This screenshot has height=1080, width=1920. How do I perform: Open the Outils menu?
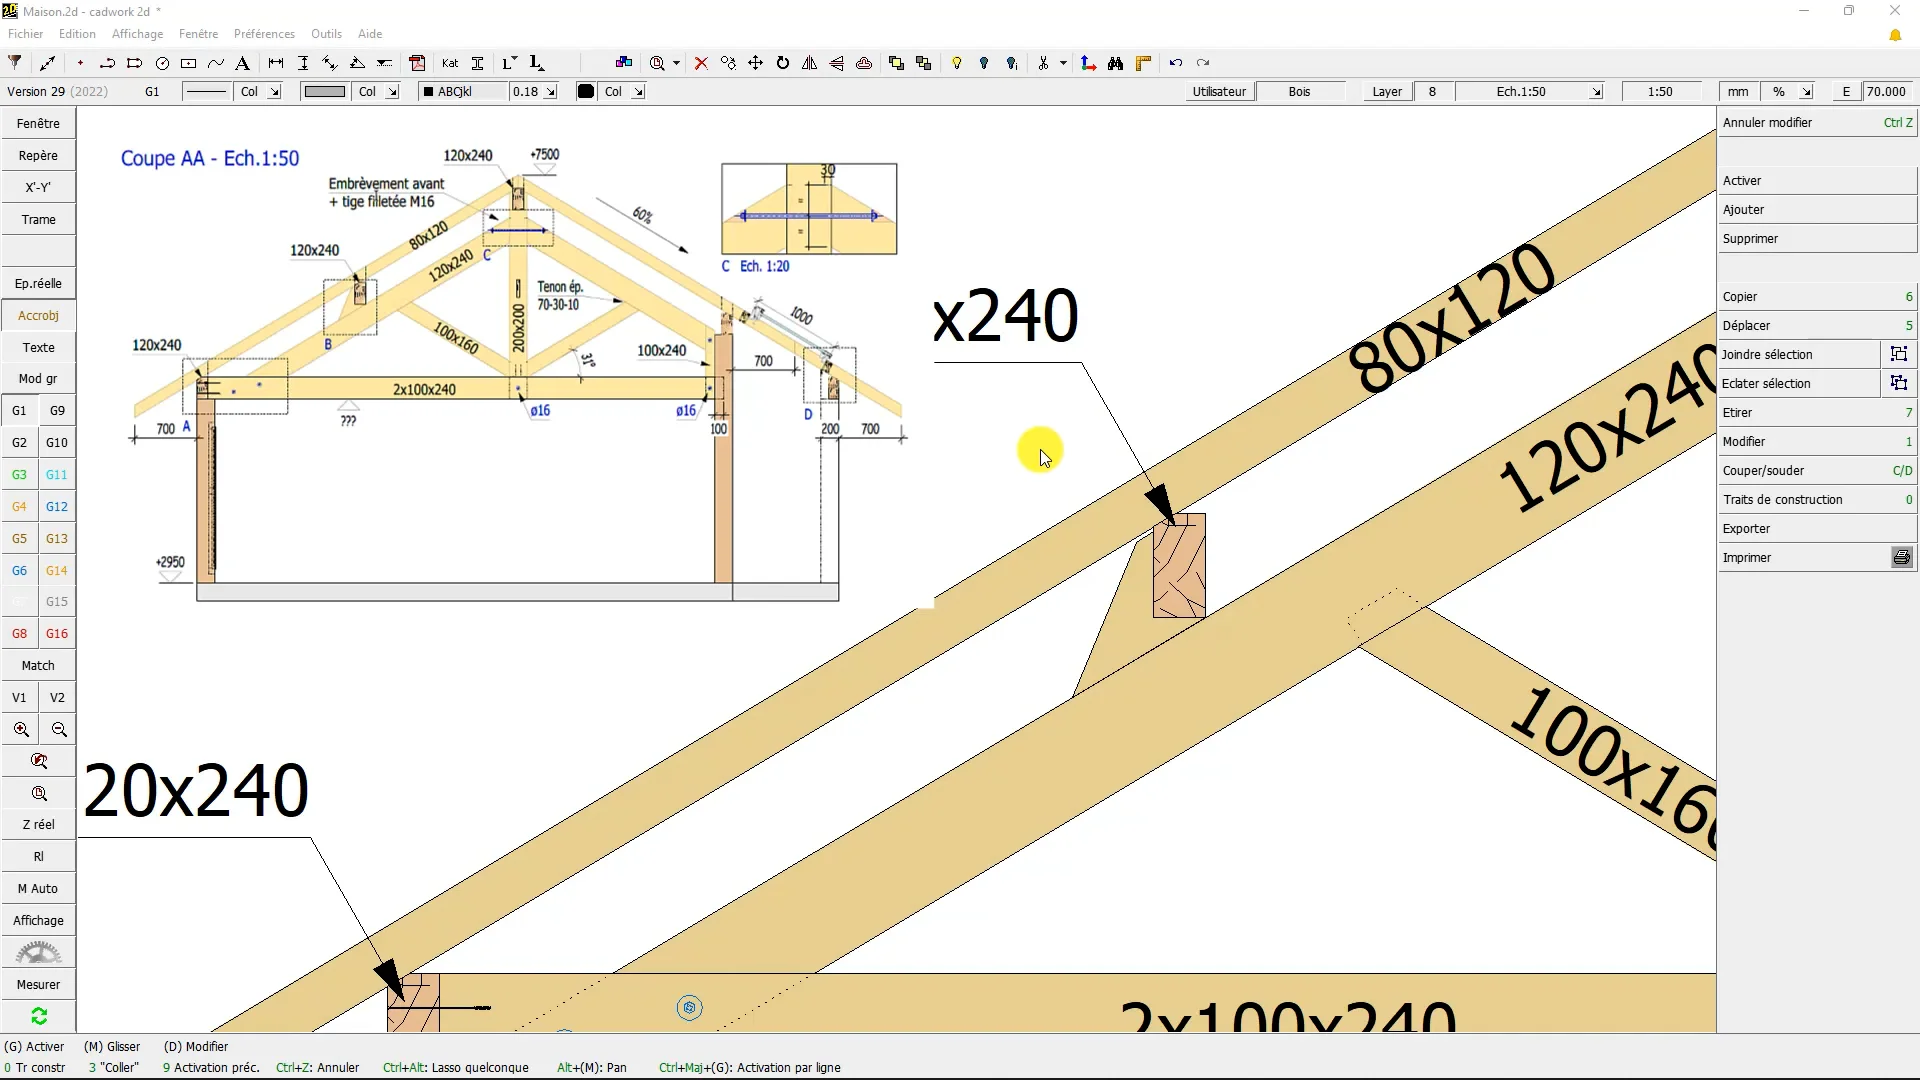tap(326, 33)
